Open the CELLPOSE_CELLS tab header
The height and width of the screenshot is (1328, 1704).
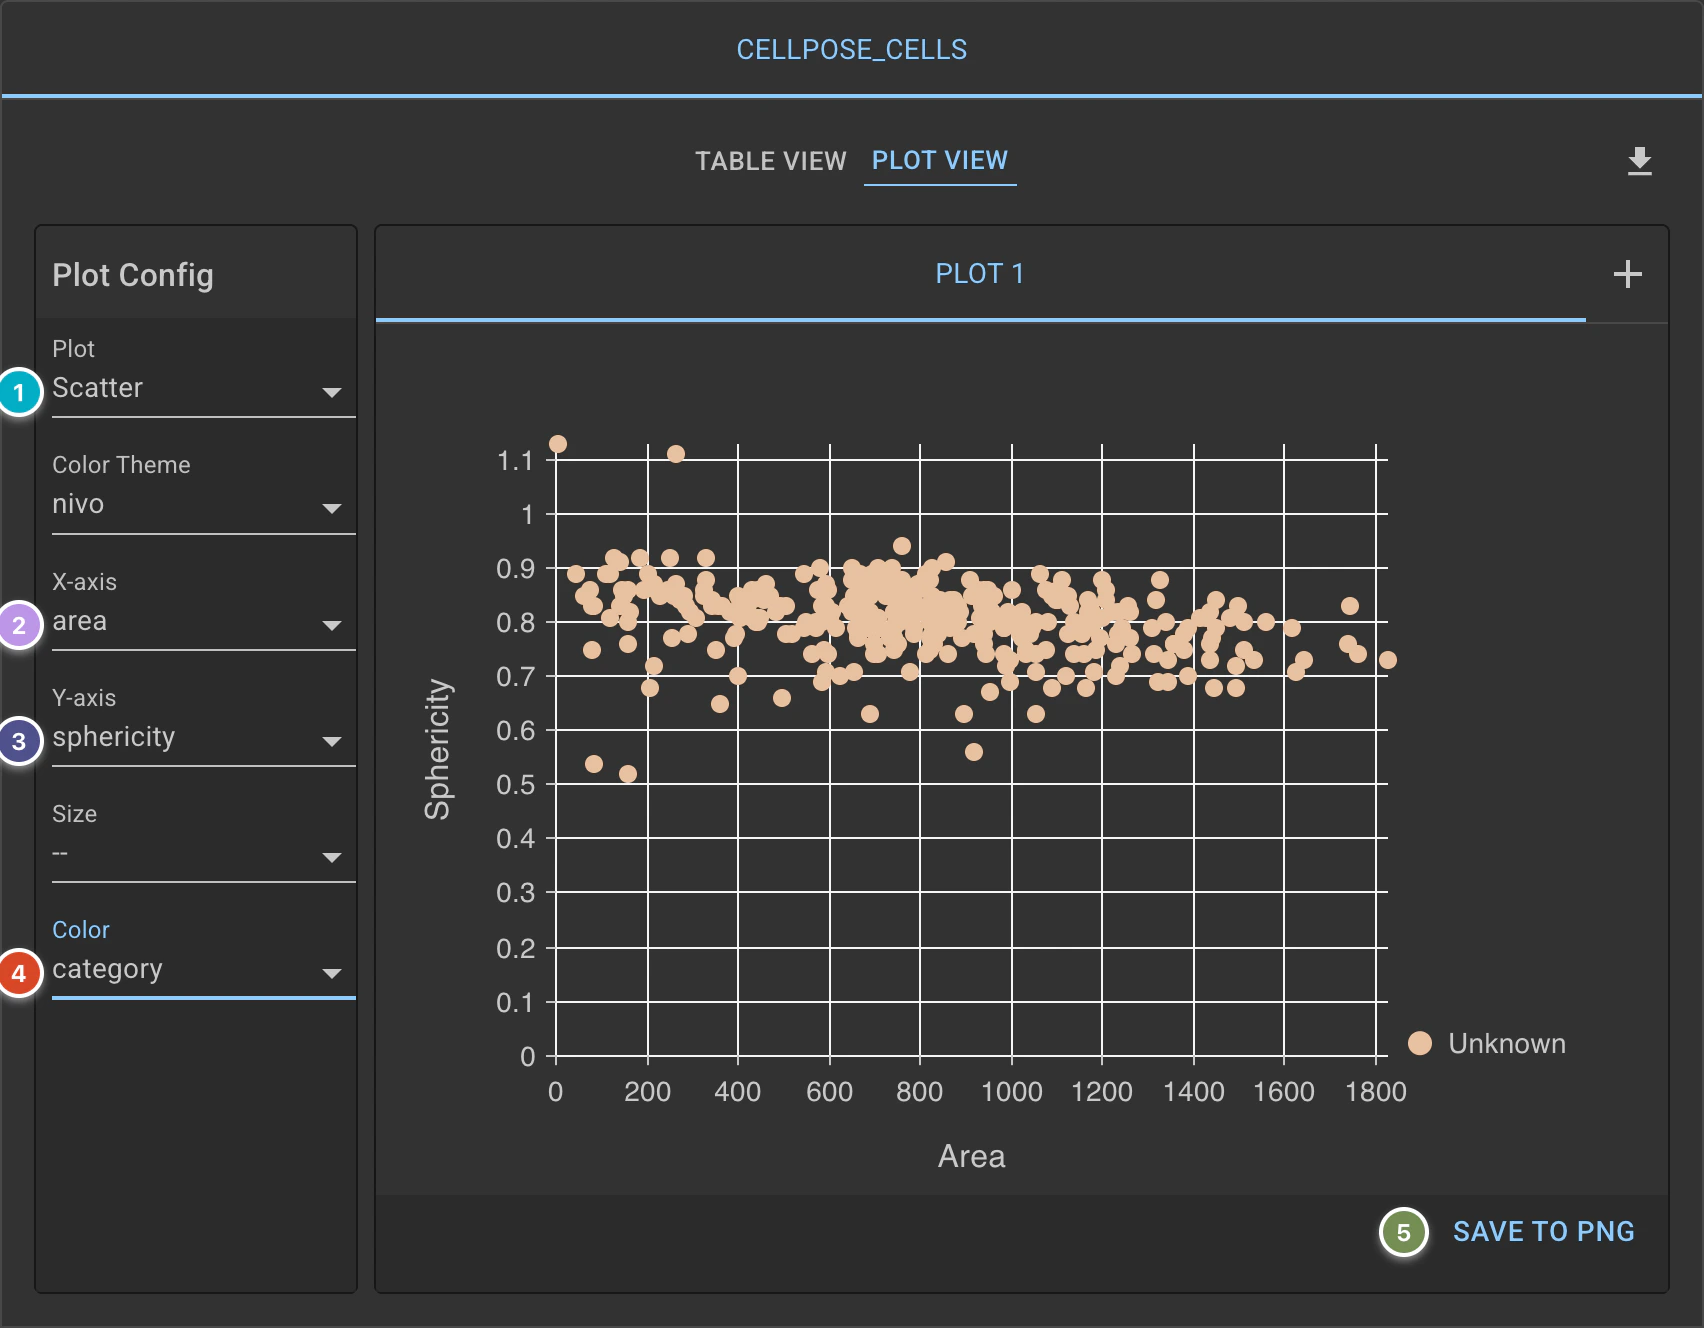click(x=852, y=50)
